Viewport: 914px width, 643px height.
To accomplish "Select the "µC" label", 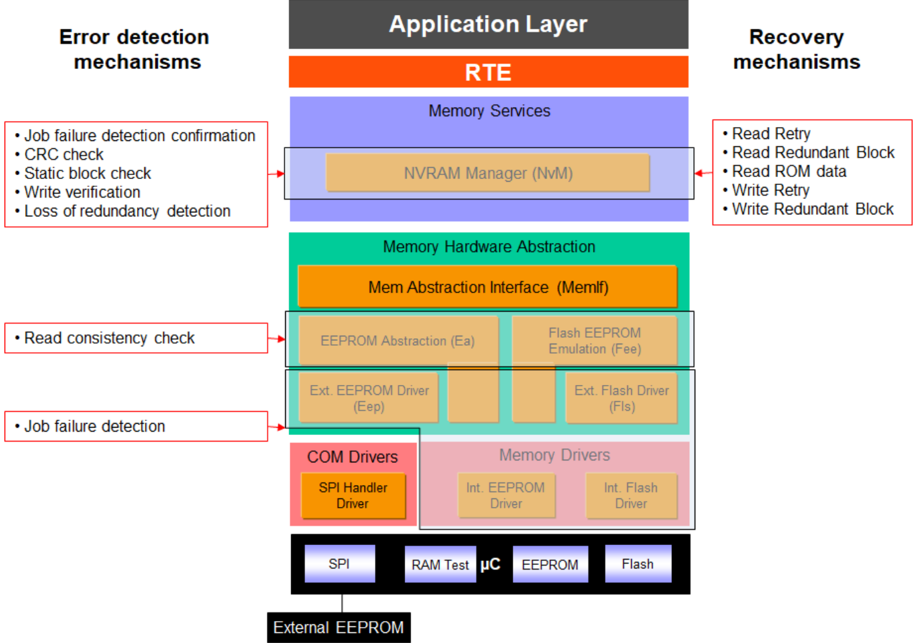I will point(490,564).
